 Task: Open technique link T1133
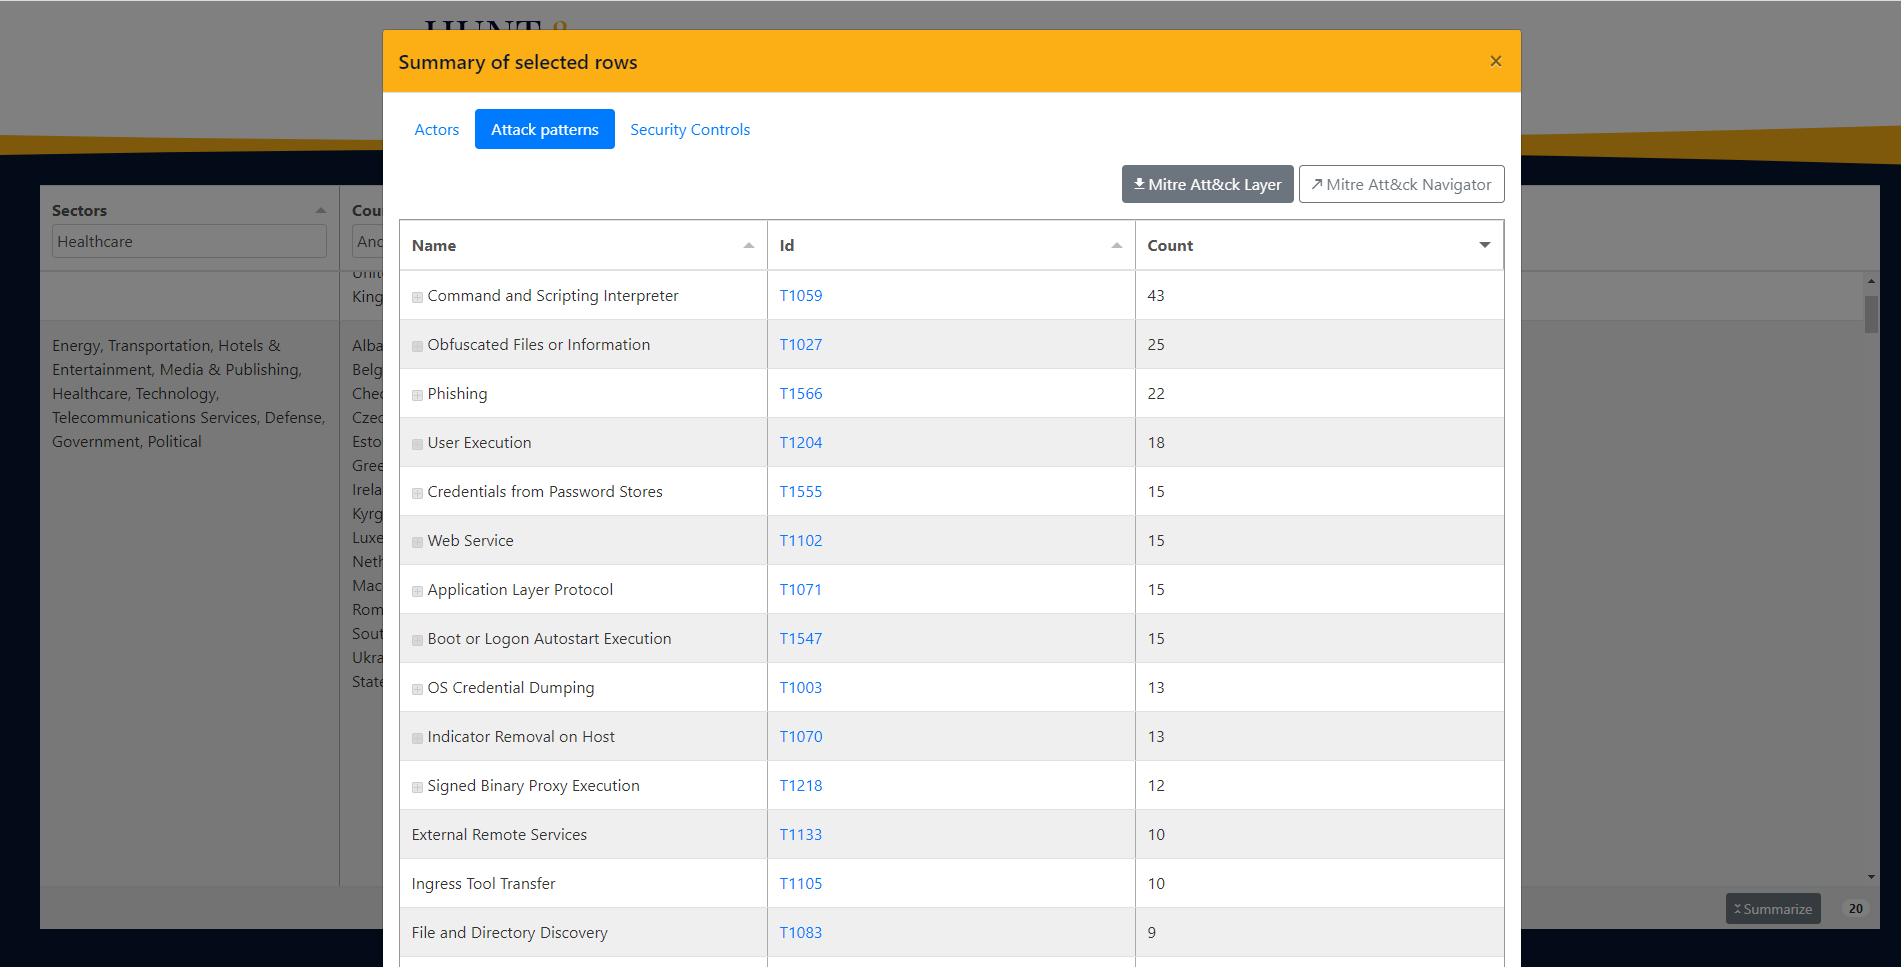[801, 834]
